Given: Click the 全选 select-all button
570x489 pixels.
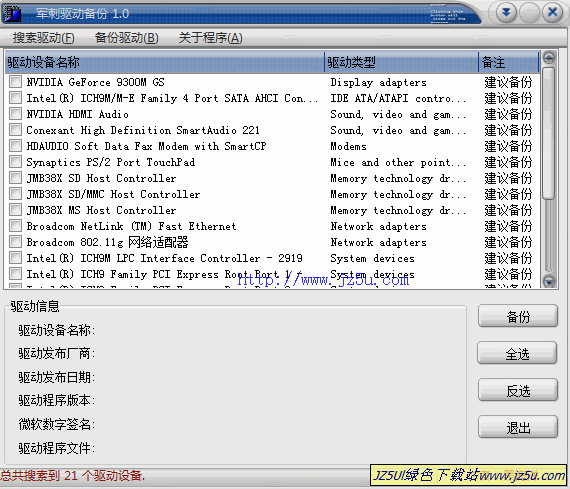Looking at the screenshot, I should pos(518,353).
